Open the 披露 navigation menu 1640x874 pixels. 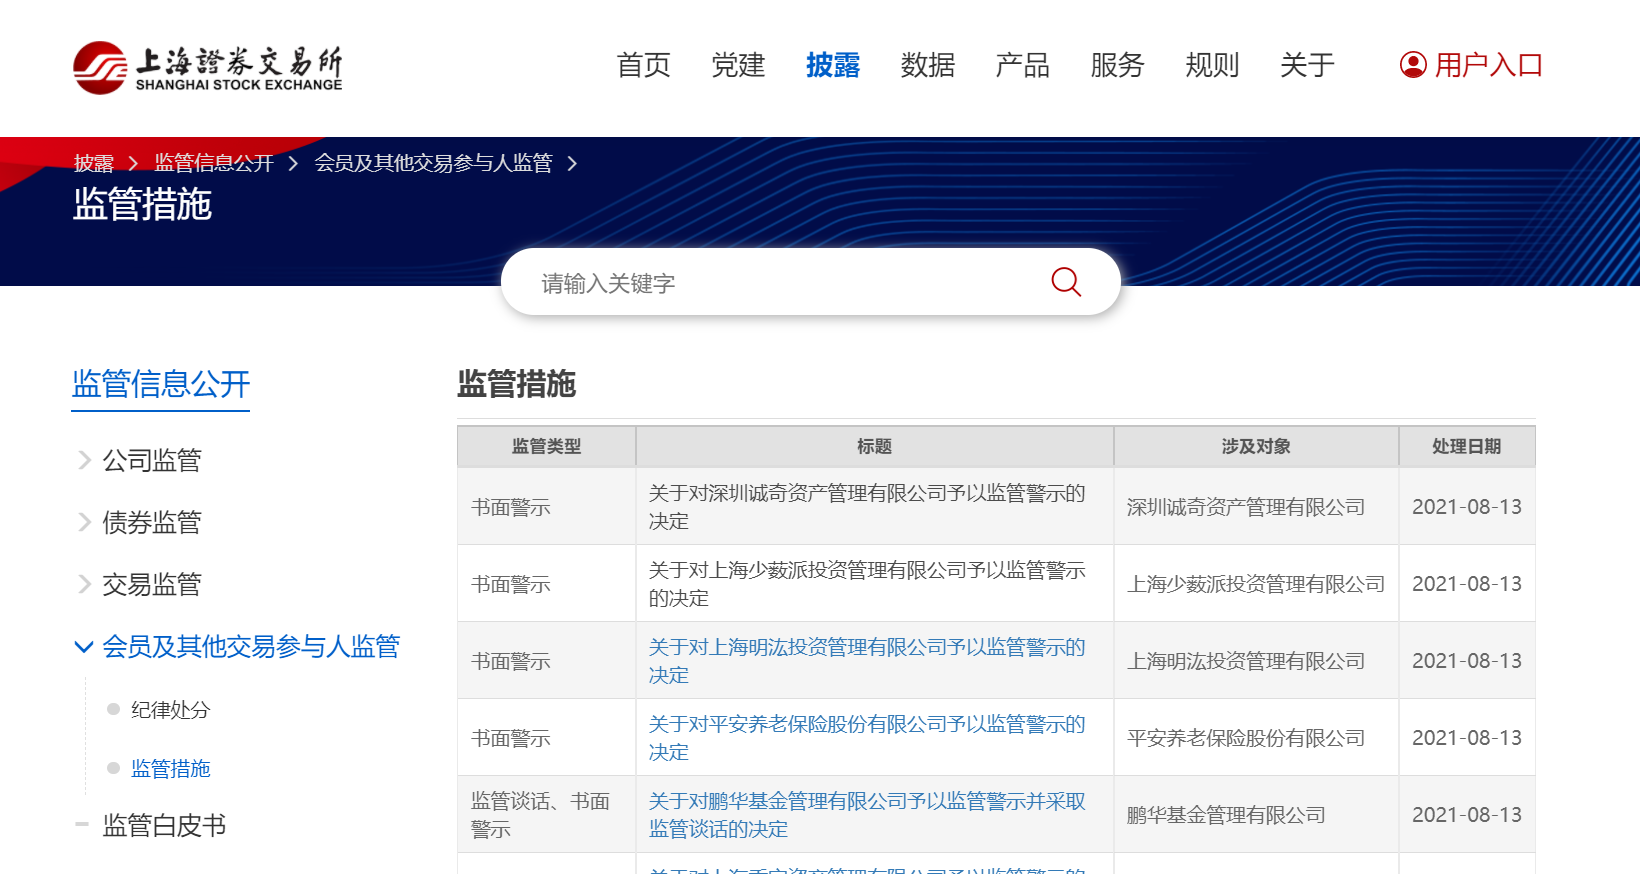(x=833, y=65)
